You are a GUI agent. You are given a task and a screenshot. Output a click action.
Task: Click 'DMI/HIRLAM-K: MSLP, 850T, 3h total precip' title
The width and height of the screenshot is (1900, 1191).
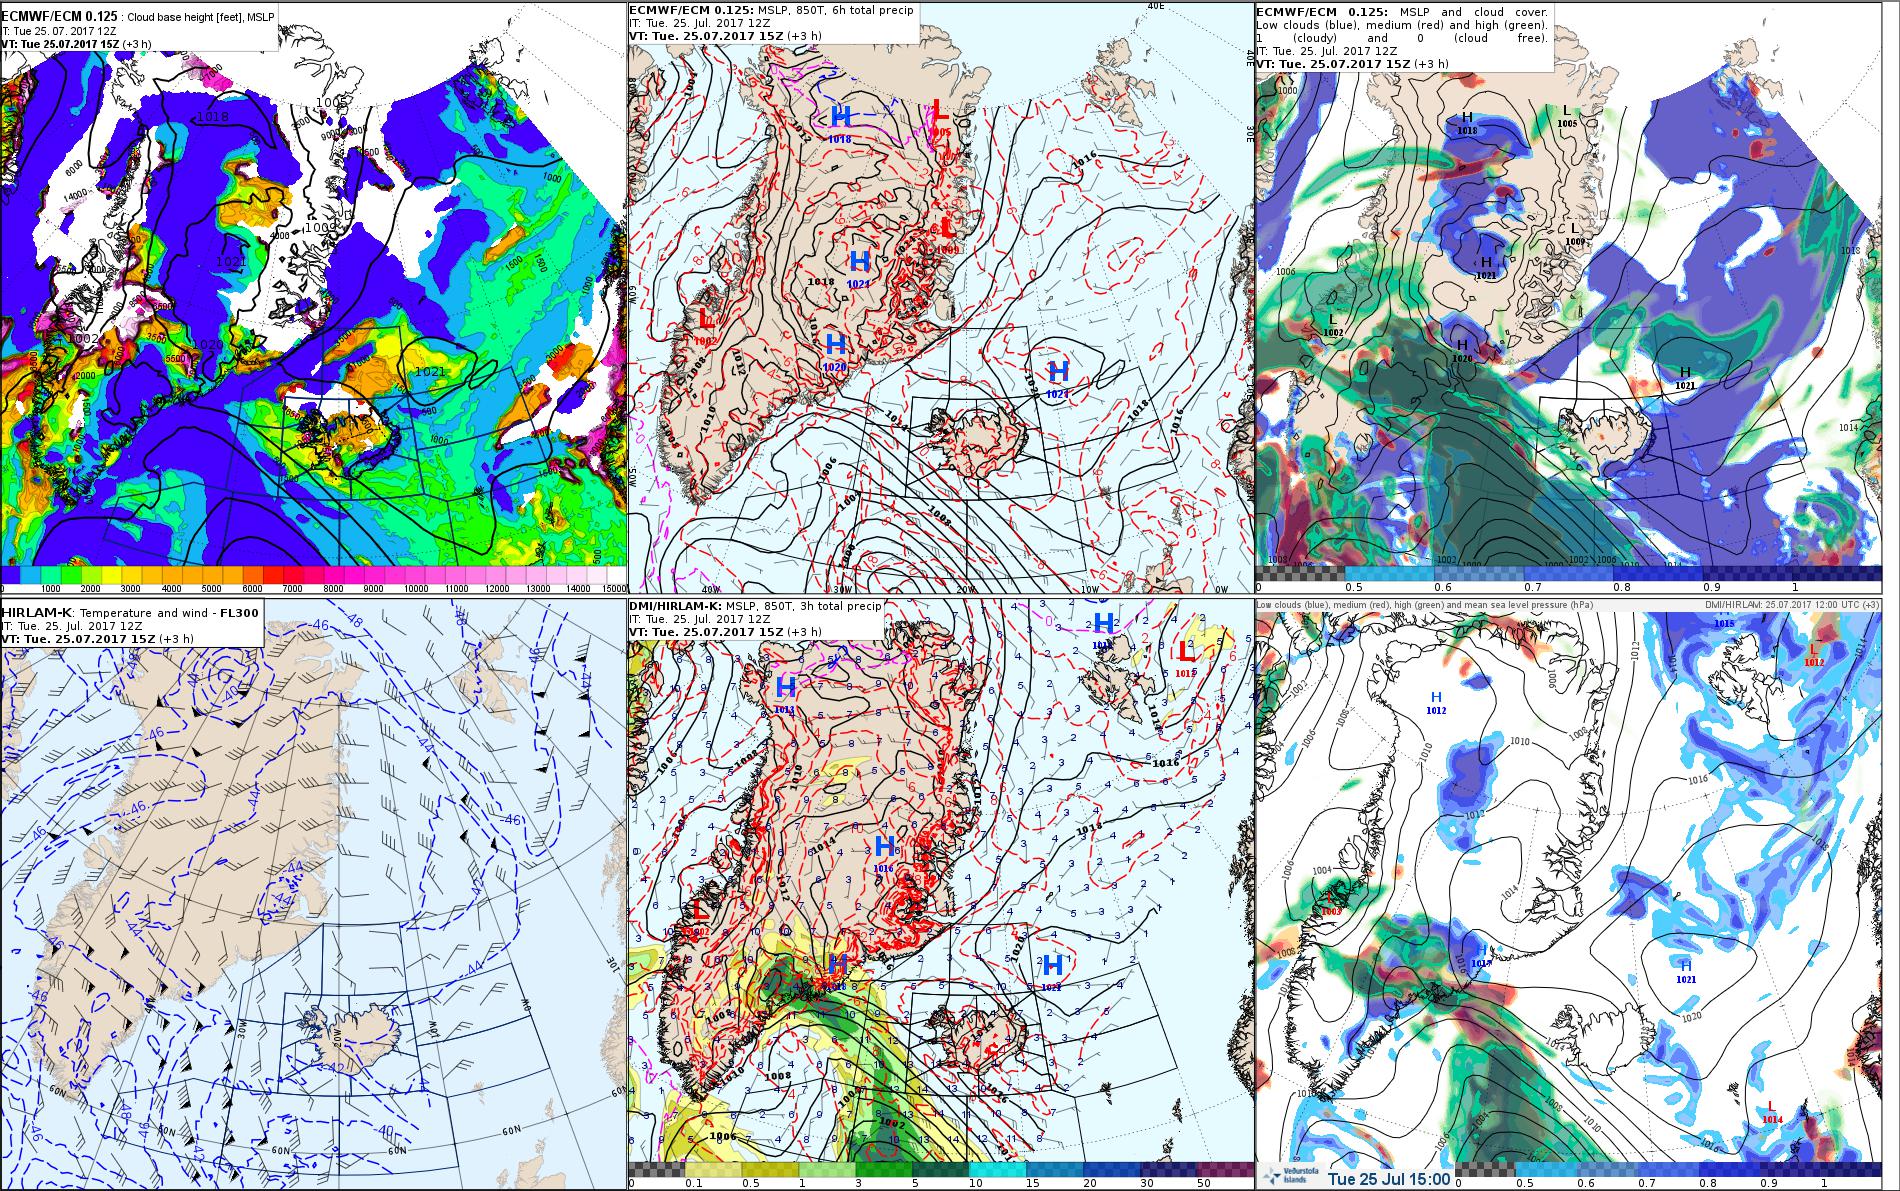pos(755,606)
